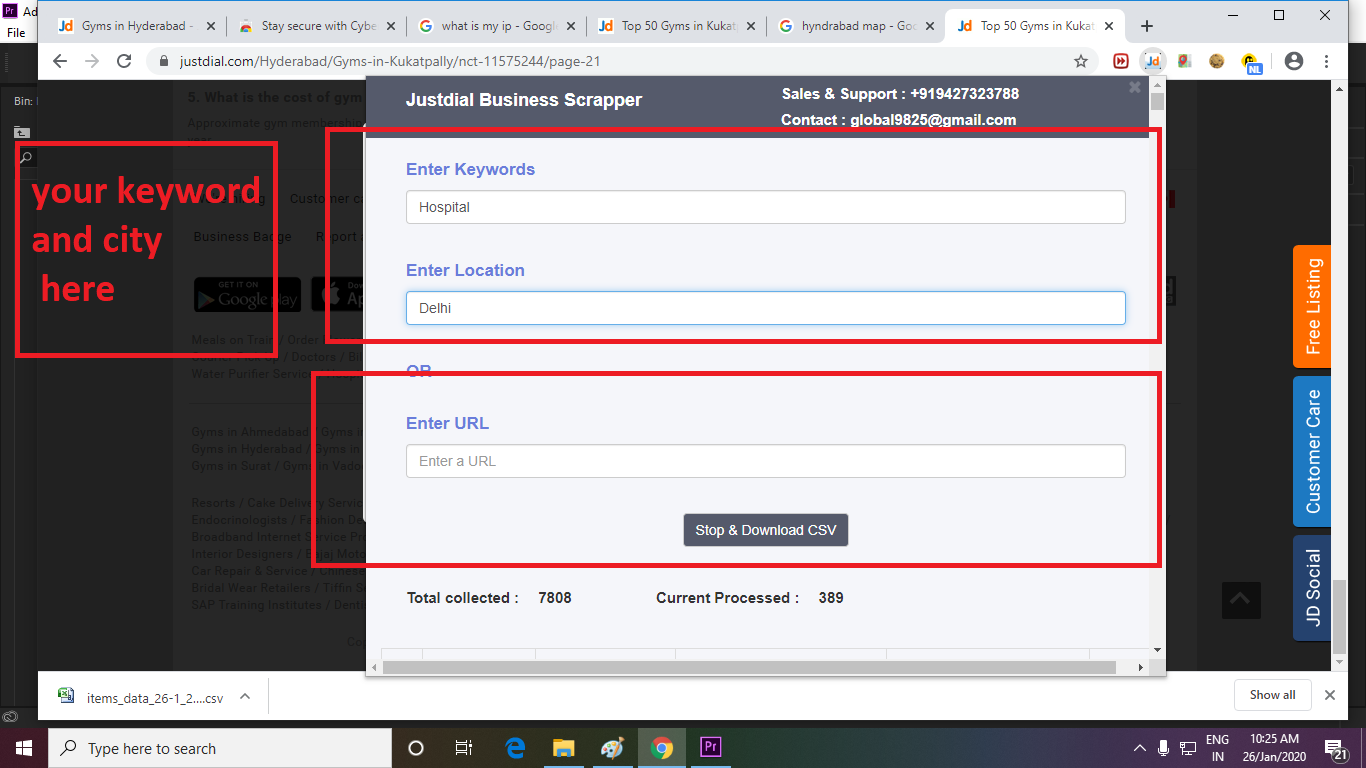The image size is (1366, 768).
Task: Click Show all downloads button
Action: click(1272, 695)
